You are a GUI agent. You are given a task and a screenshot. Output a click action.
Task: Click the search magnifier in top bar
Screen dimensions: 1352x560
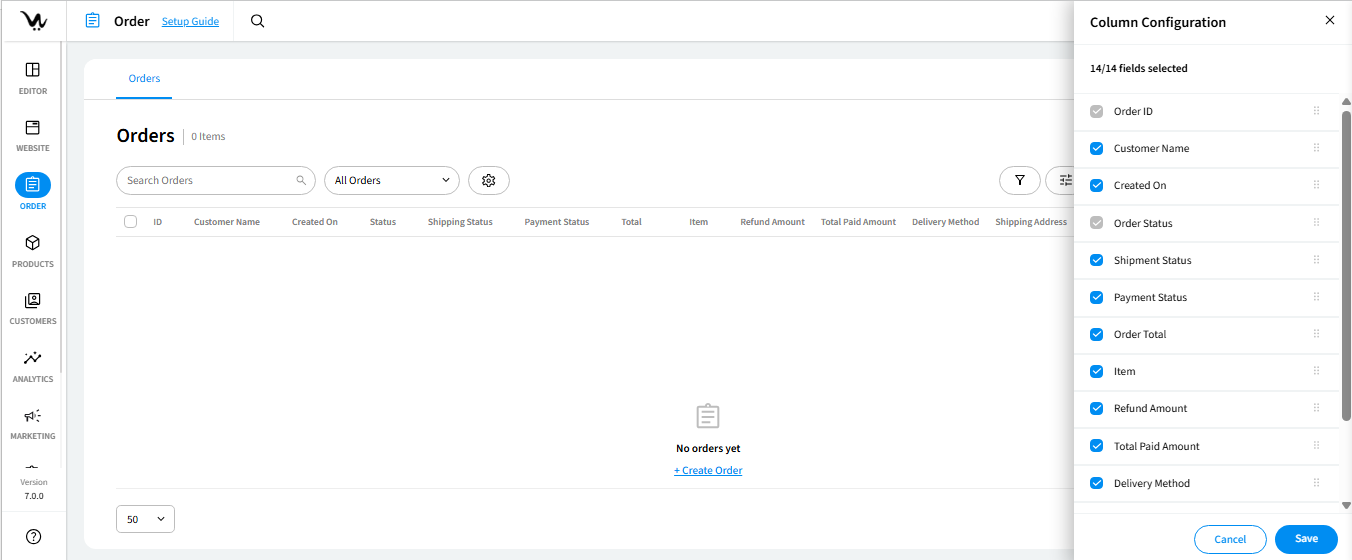pos(257,21)
